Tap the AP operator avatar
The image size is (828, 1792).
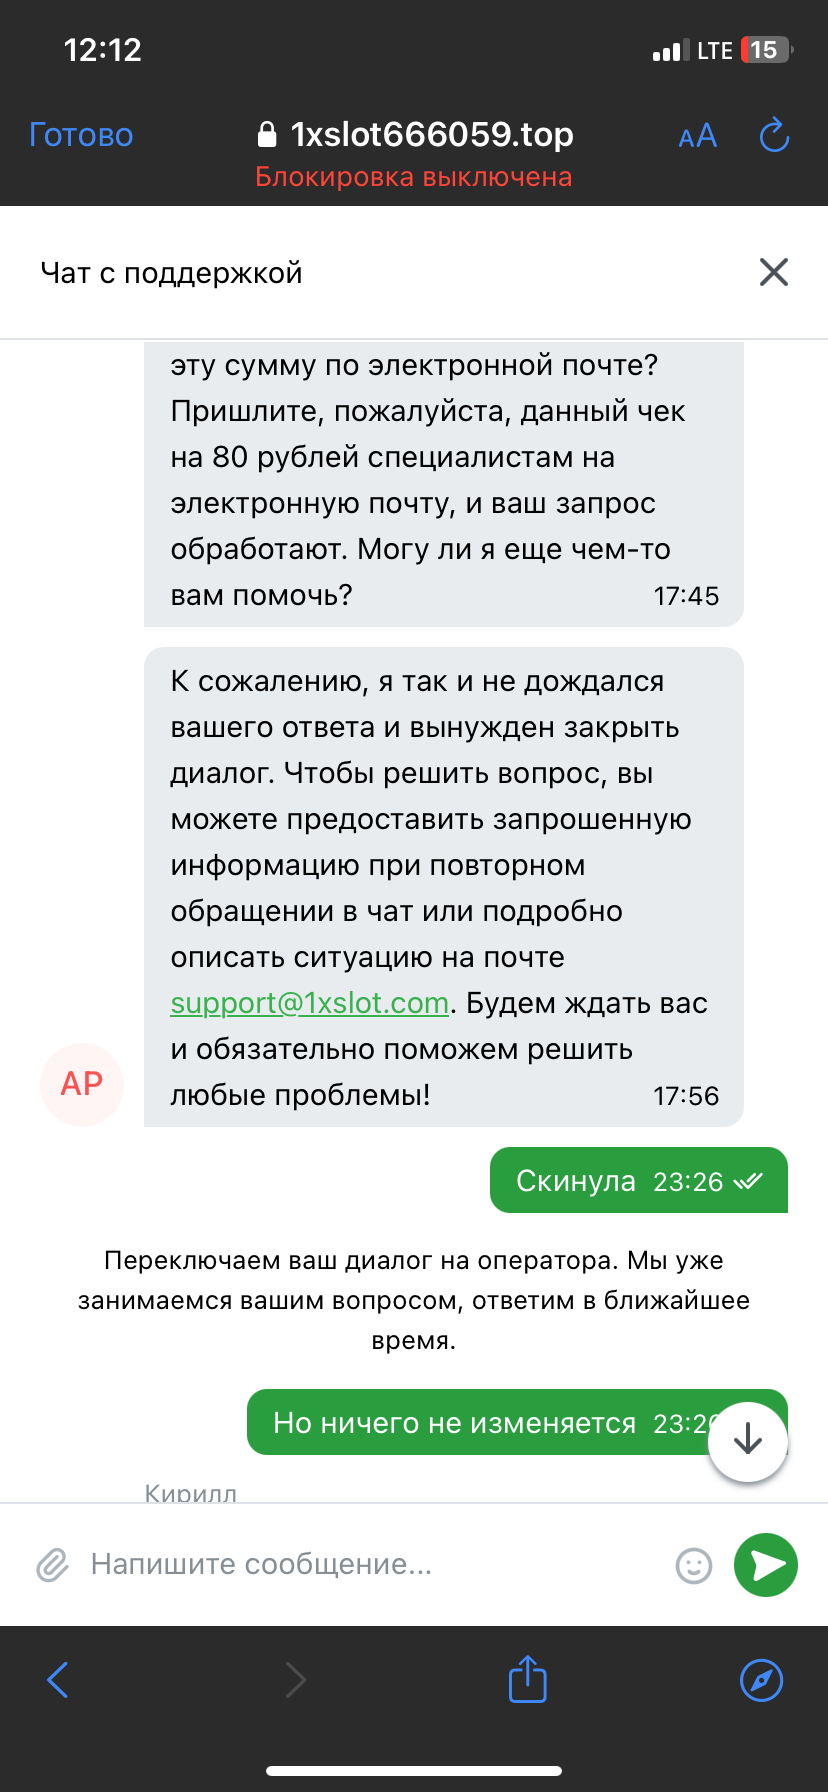[x=82, y=1084]
